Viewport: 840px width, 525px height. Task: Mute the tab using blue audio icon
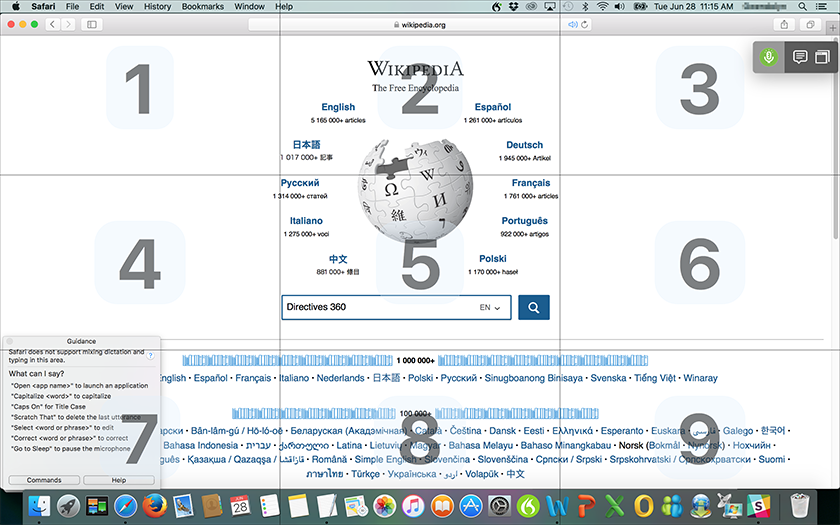(572, 25)
